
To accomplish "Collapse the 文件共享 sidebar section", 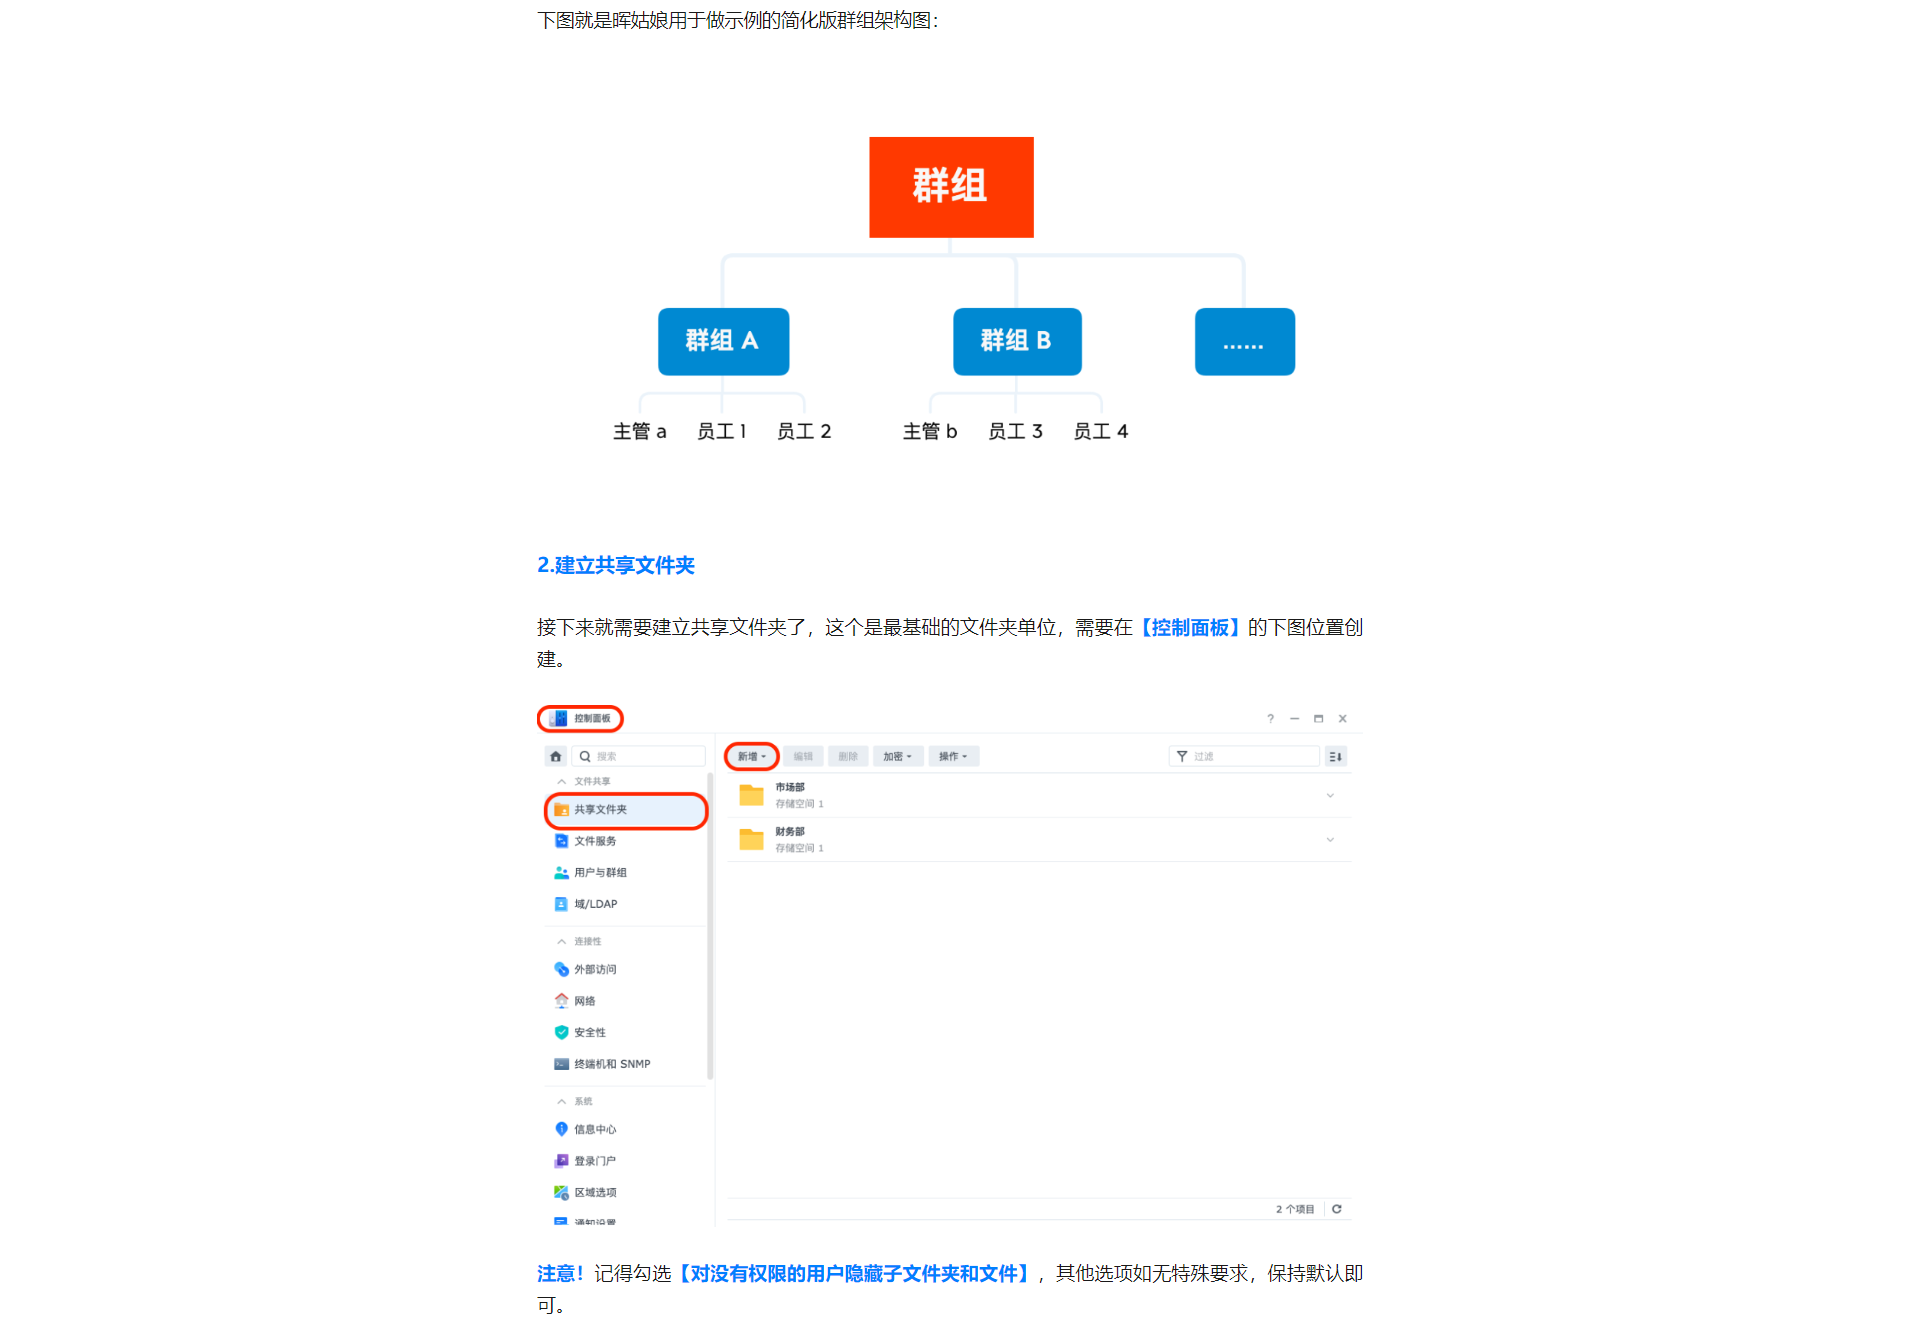I will point(562,781).
